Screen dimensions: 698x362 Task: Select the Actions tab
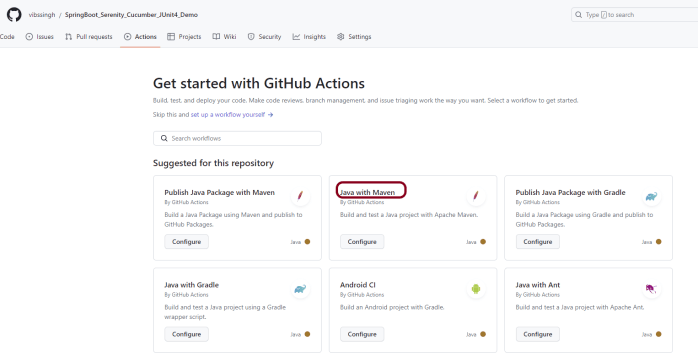tap(140, 37)
